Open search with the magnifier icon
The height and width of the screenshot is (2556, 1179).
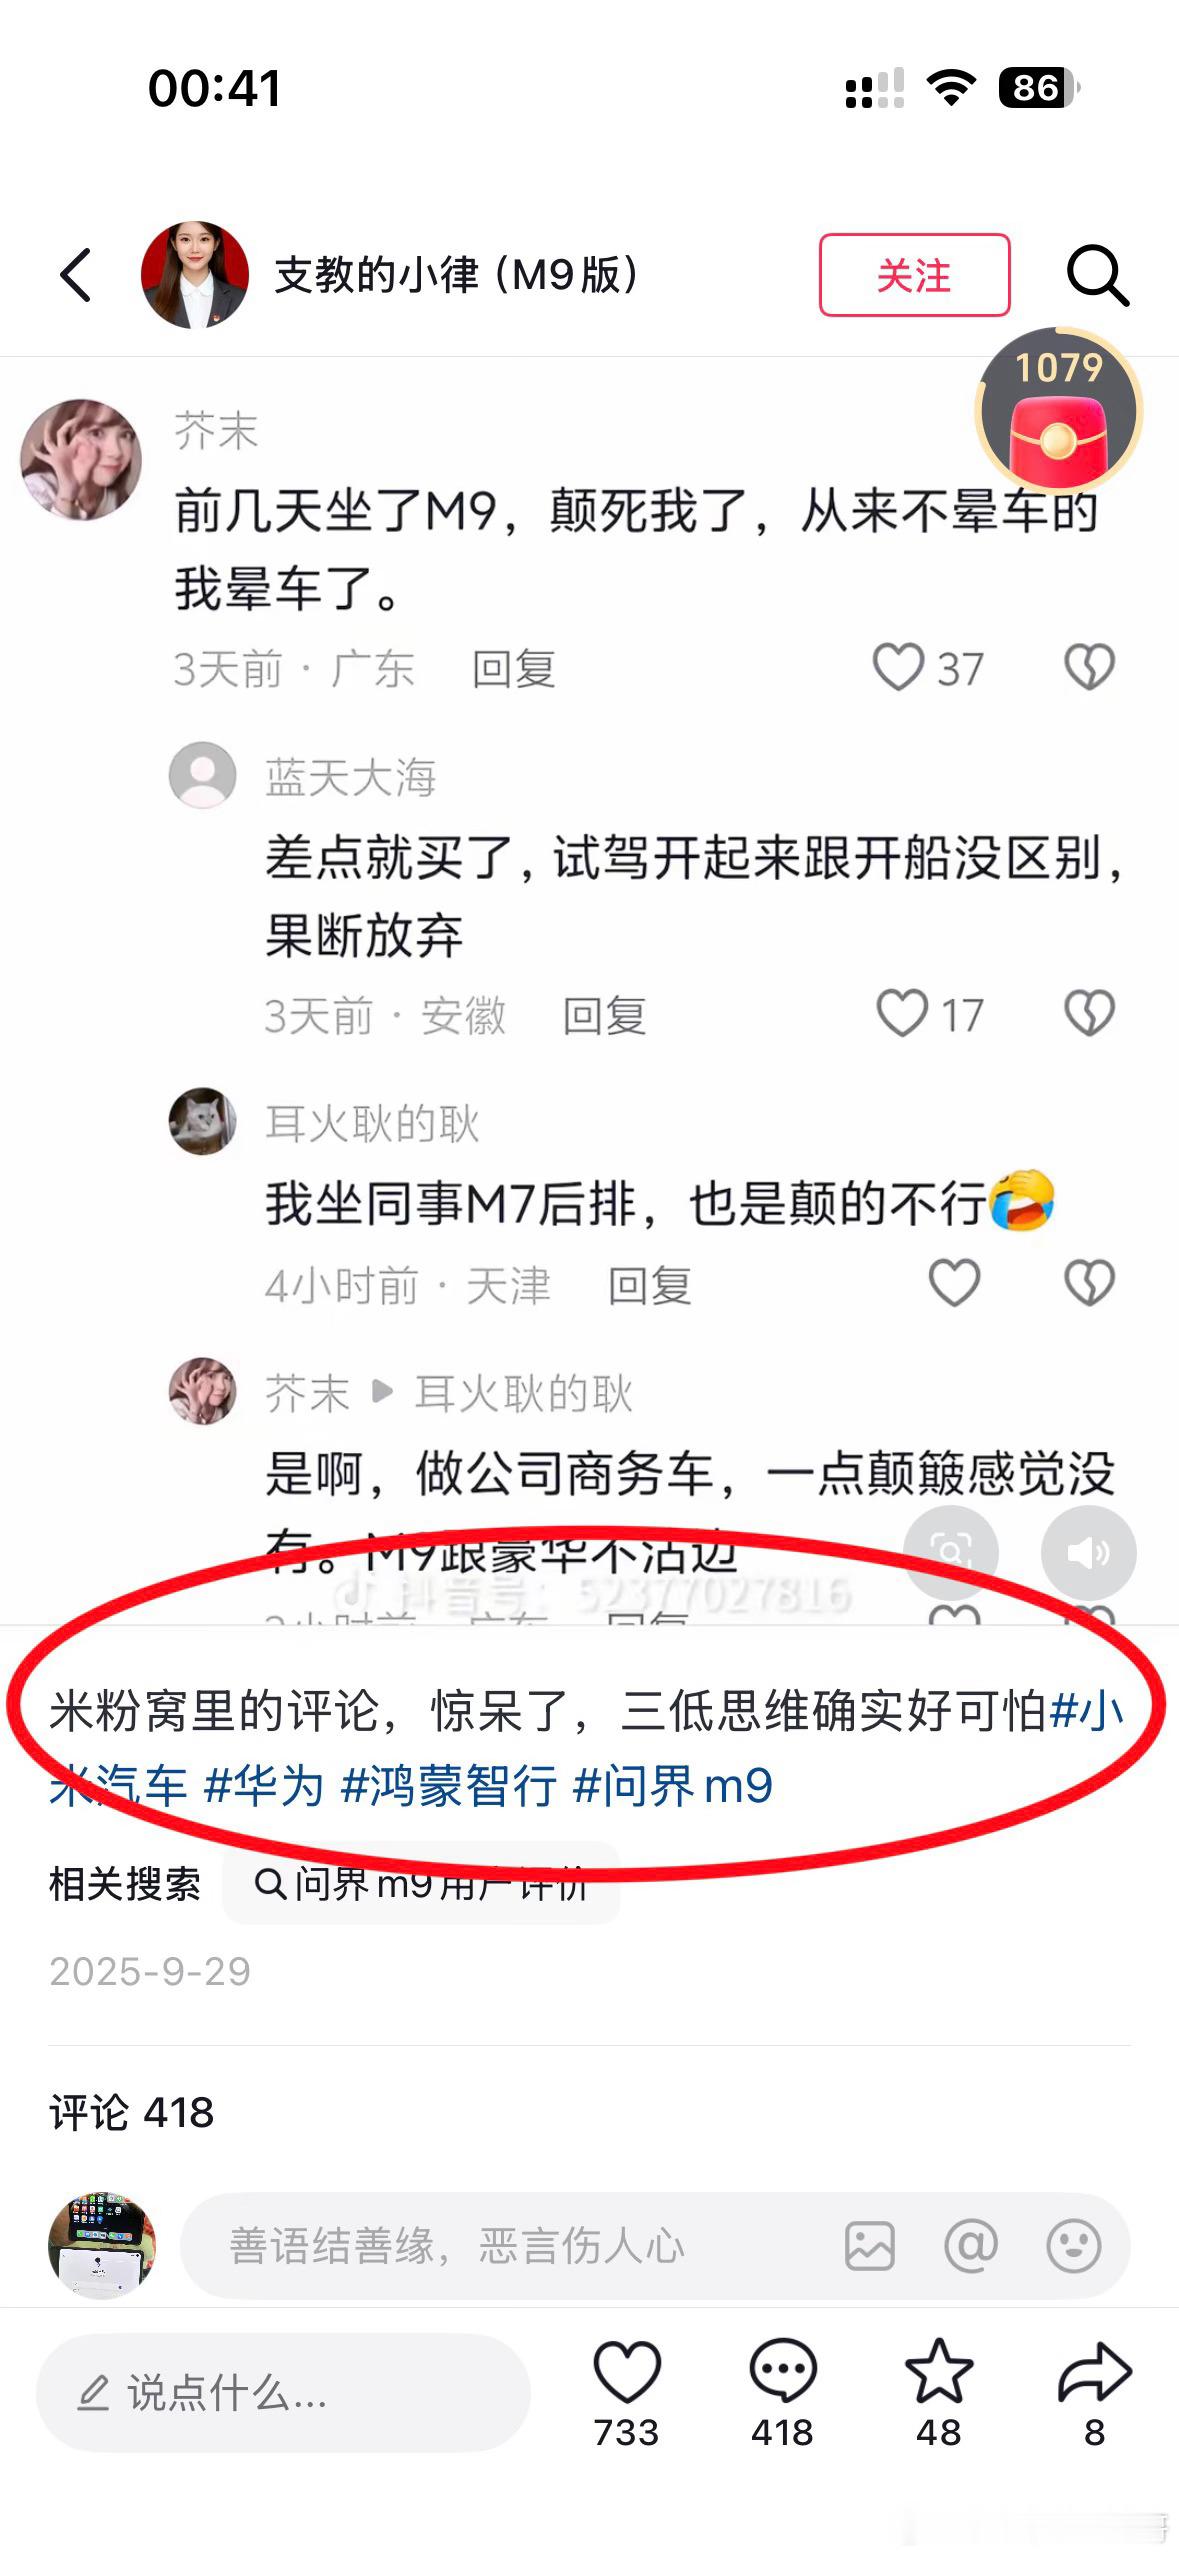click(x=1097, y=274)
